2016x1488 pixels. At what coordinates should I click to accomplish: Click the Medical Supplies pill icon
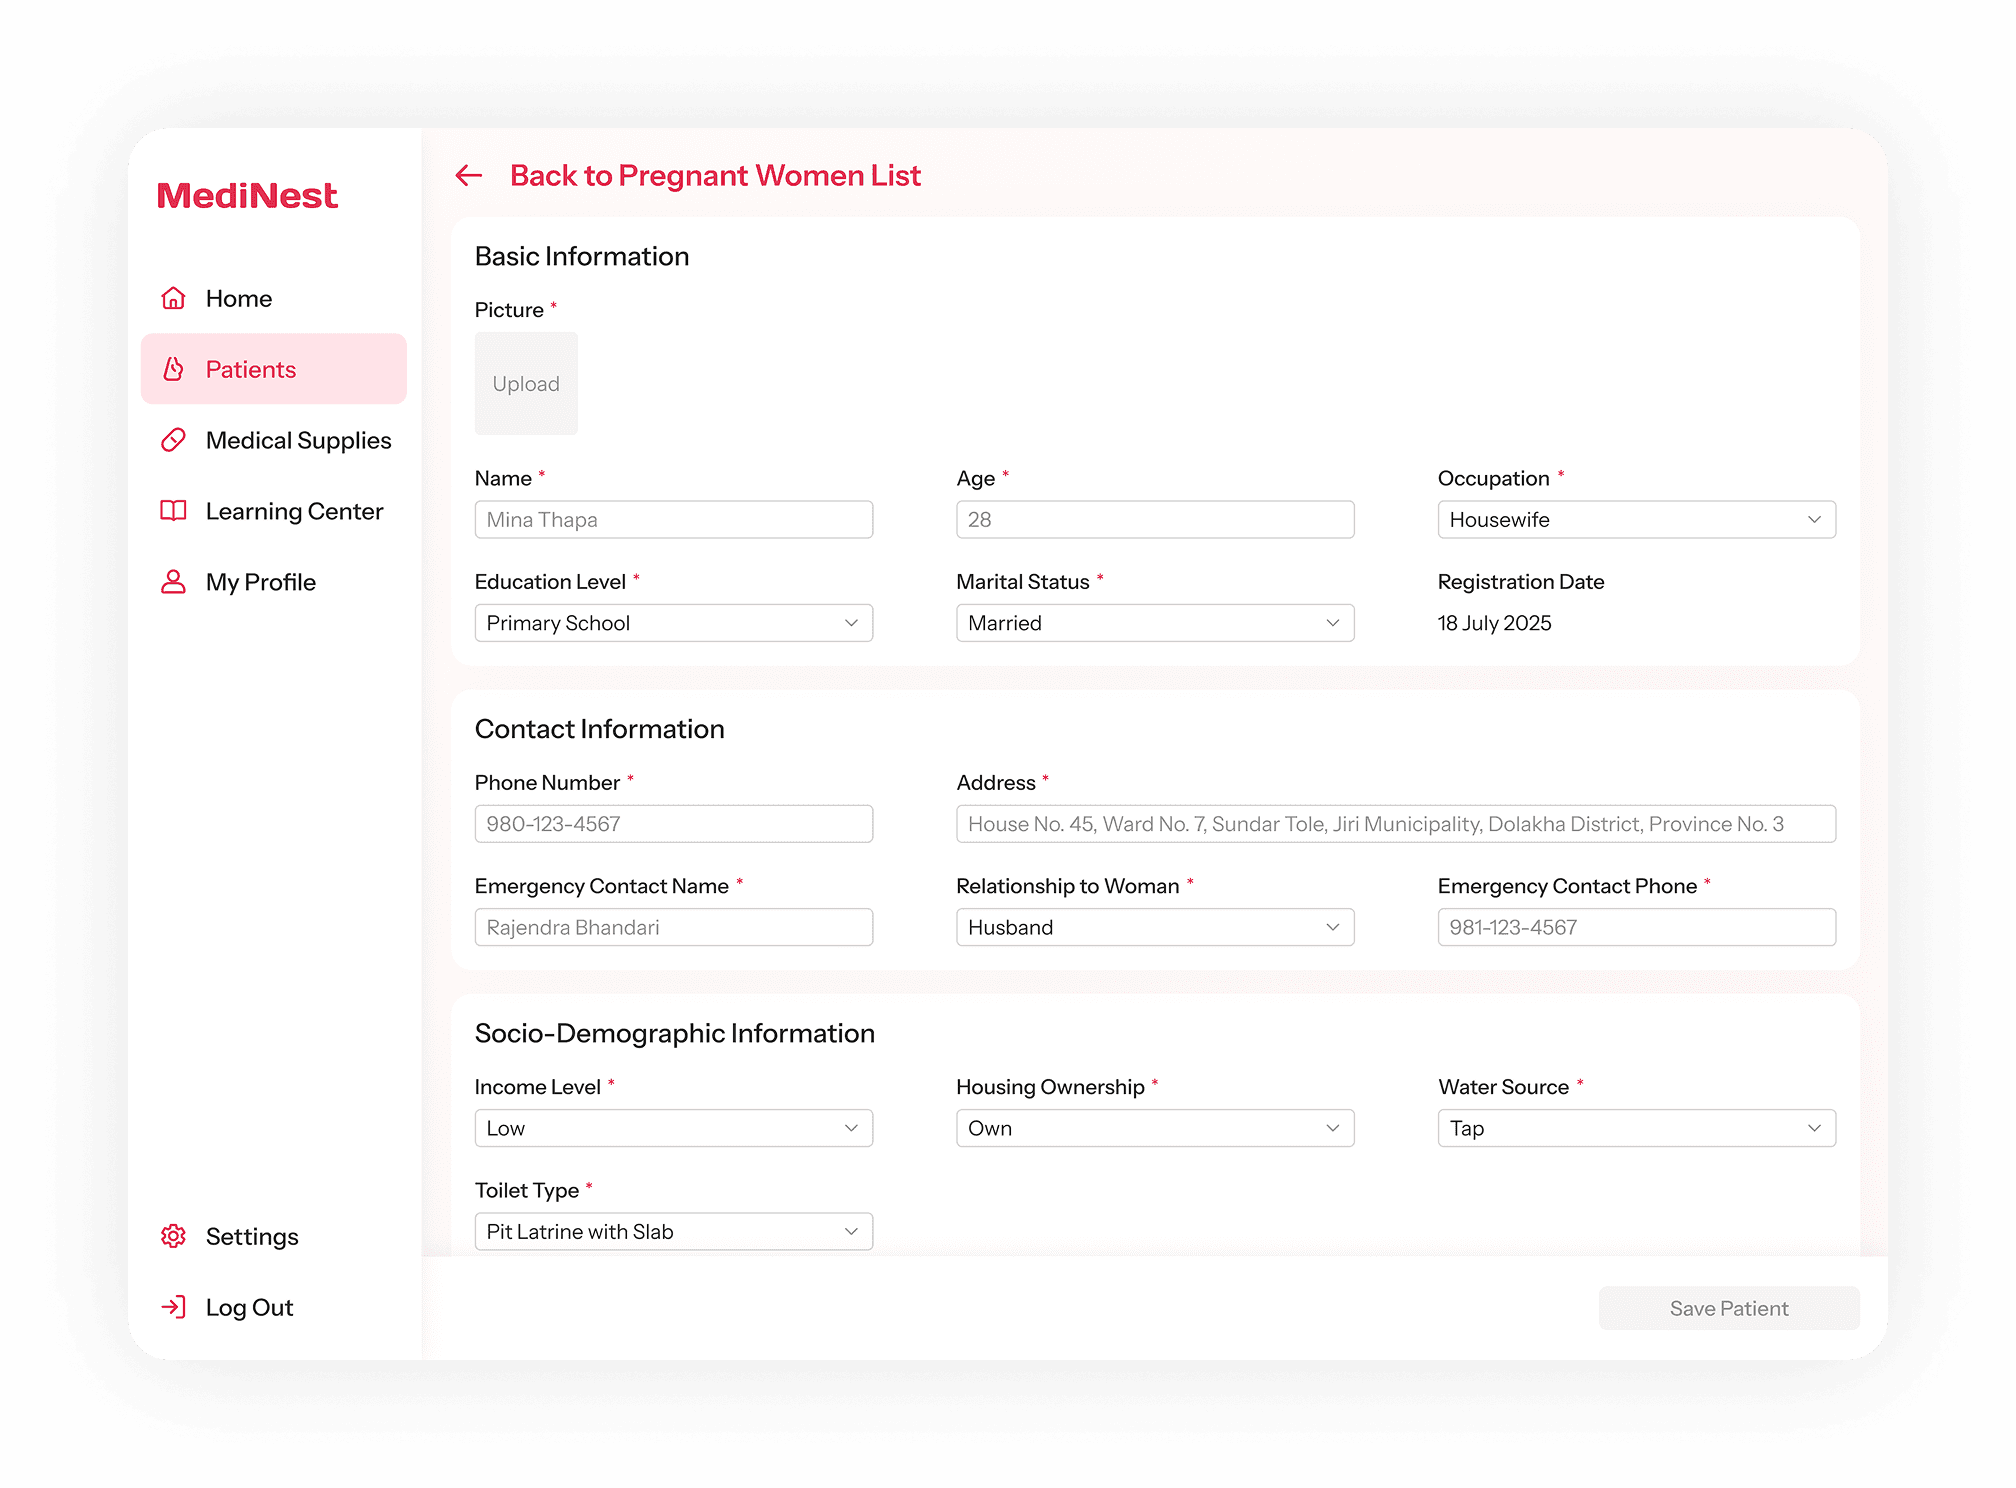click(174, 440)
